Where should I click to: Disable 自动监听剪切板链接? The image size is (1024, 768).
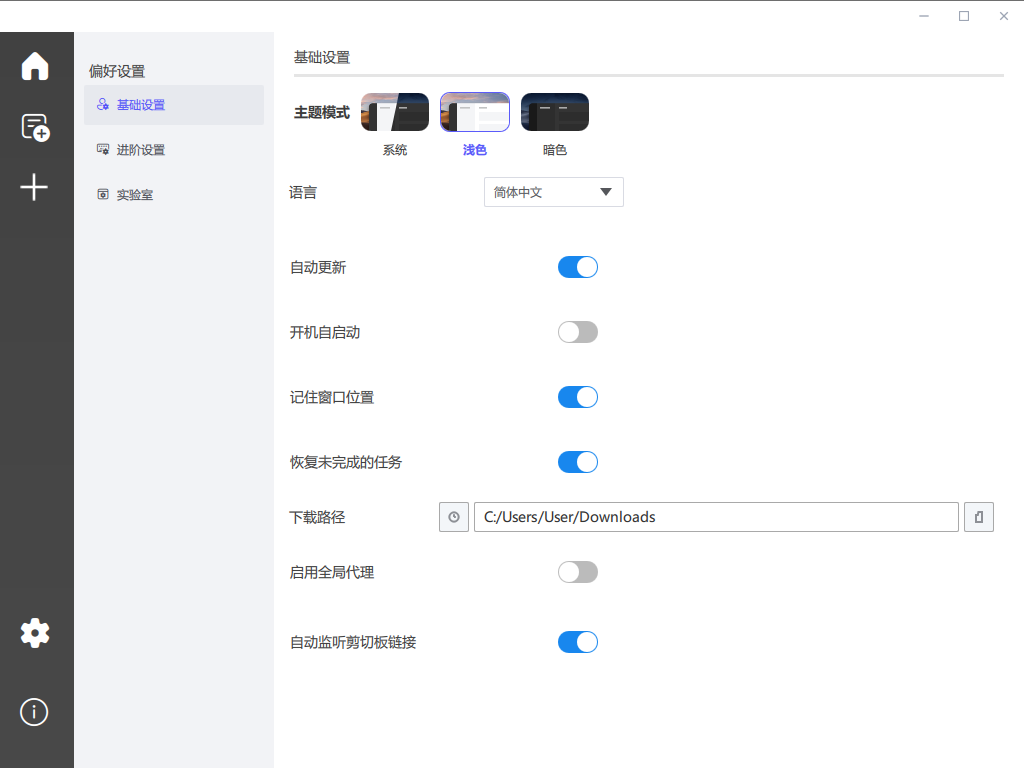pos(577,642)
